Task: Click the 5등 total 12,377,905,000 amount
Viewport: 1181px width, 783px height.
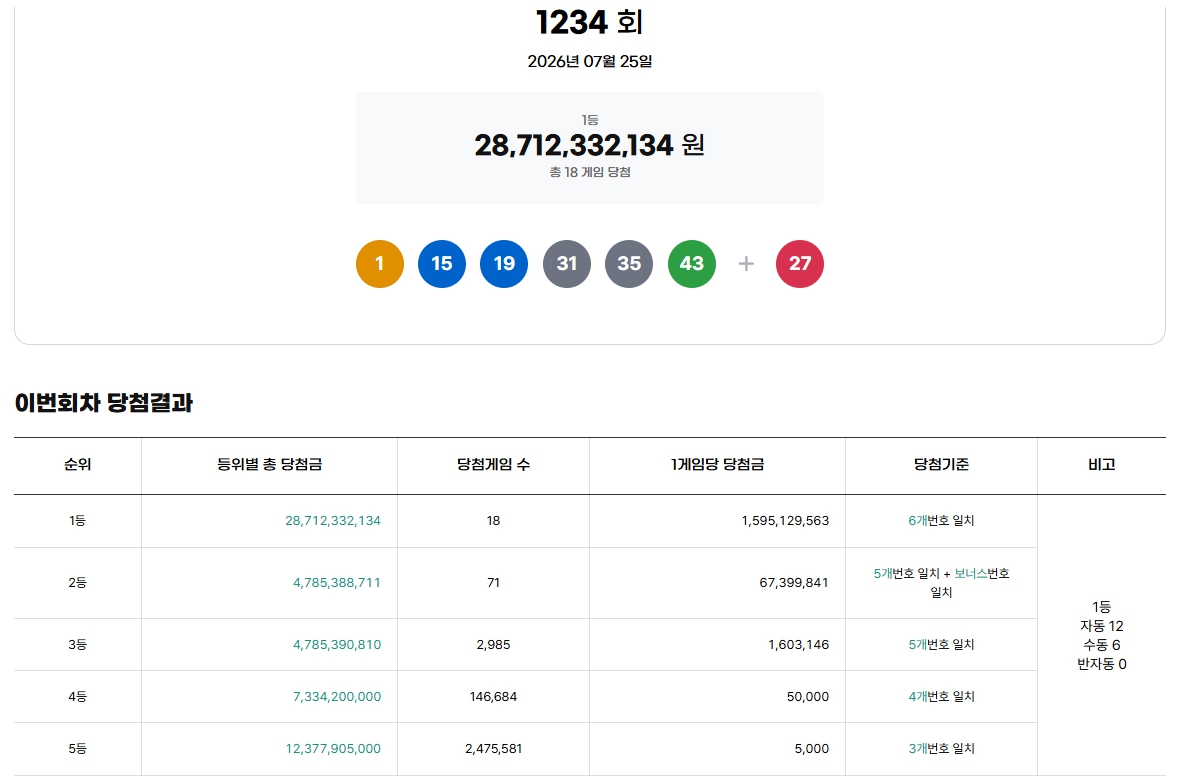Action: (333, 748)
